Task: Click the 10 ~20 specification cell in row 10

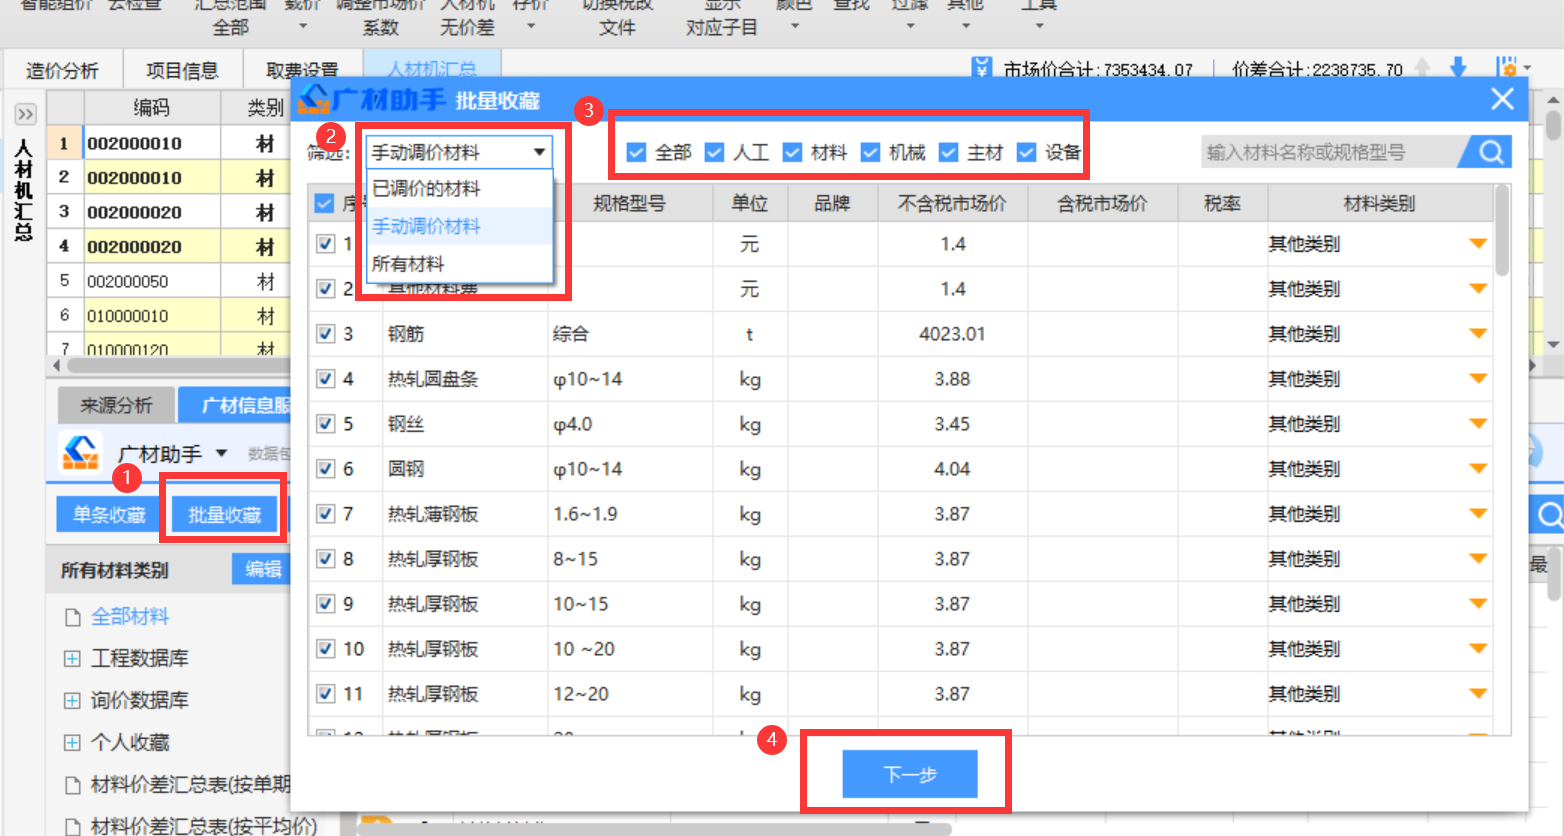Action: click(630, 649)
